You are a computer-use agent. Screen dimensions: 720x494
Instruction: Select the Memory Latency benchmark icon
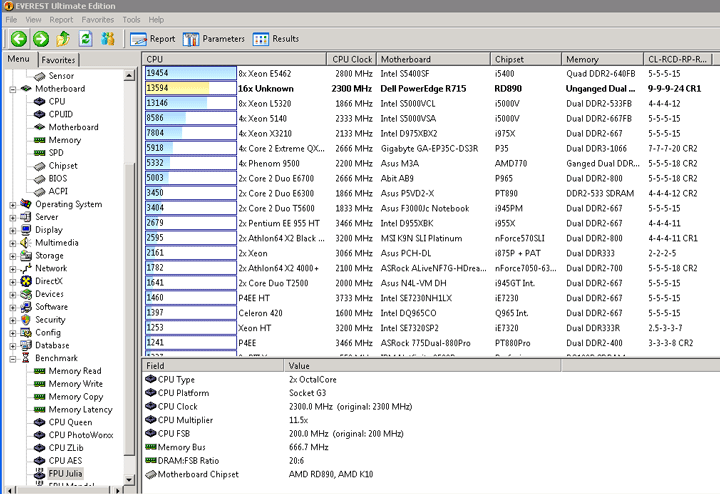(40, 410)
